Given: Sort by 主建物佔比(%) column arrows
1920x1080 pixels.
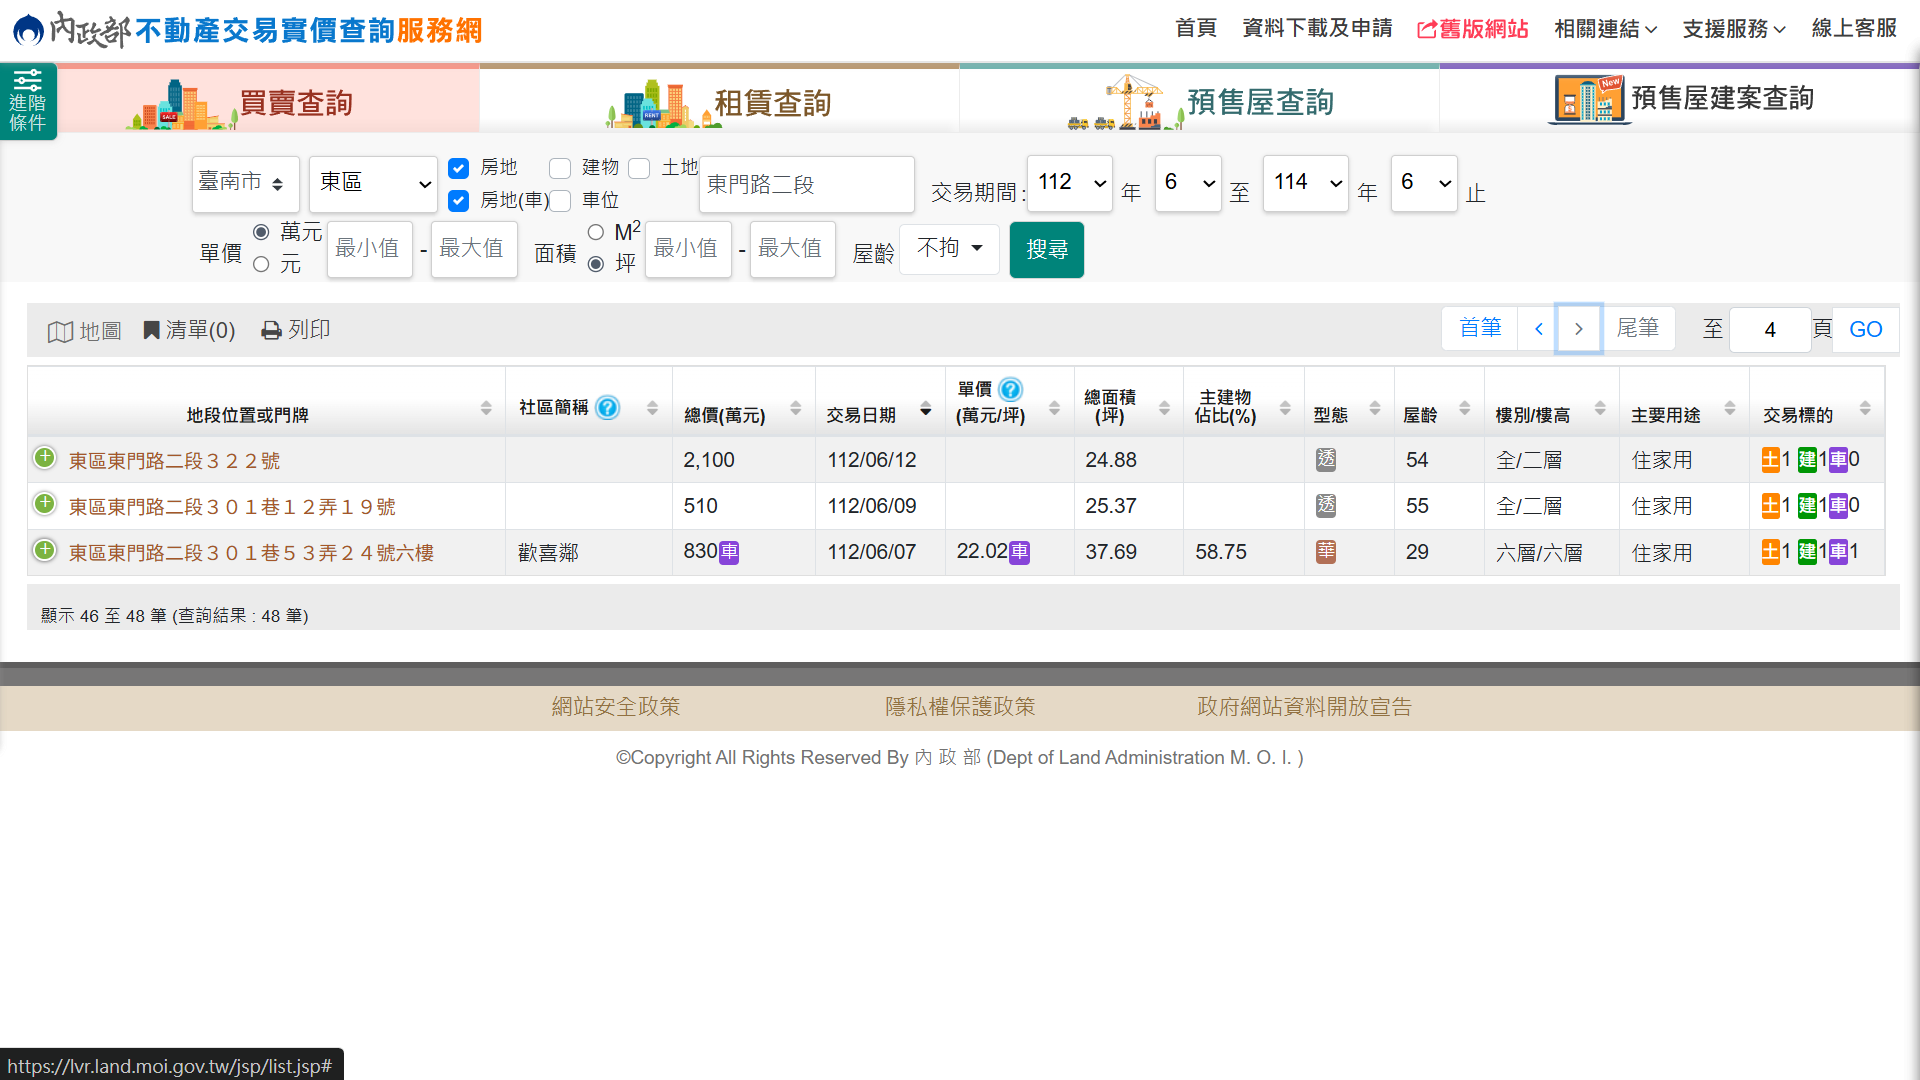Looking at the screenshot, I should click(1285, 408).
